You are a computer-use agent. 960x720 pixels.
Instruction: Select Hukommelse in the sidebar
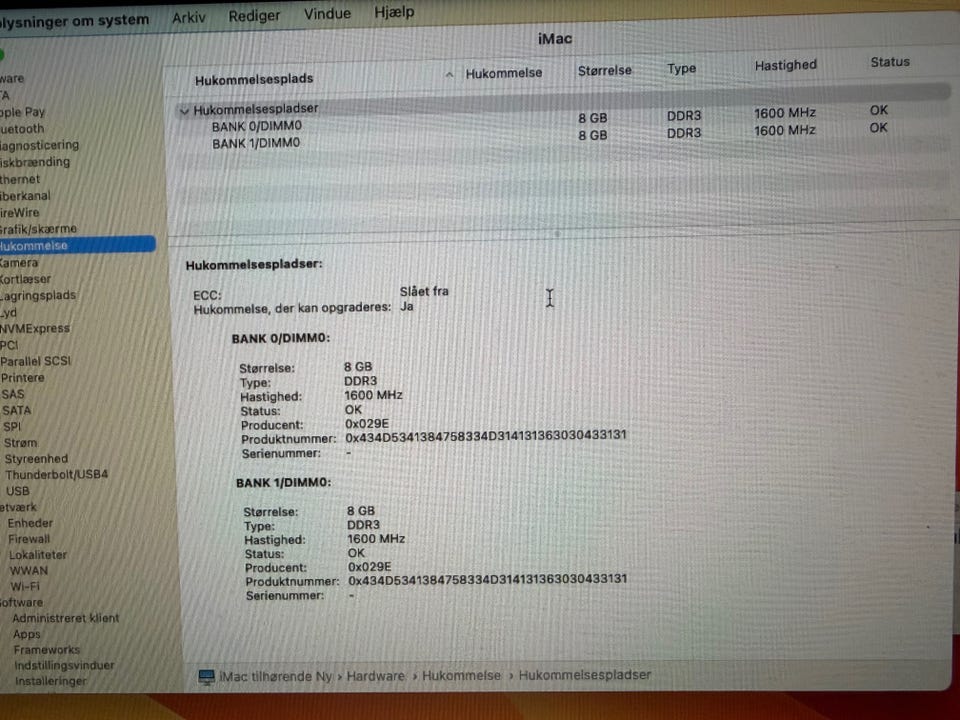(78, 245)
